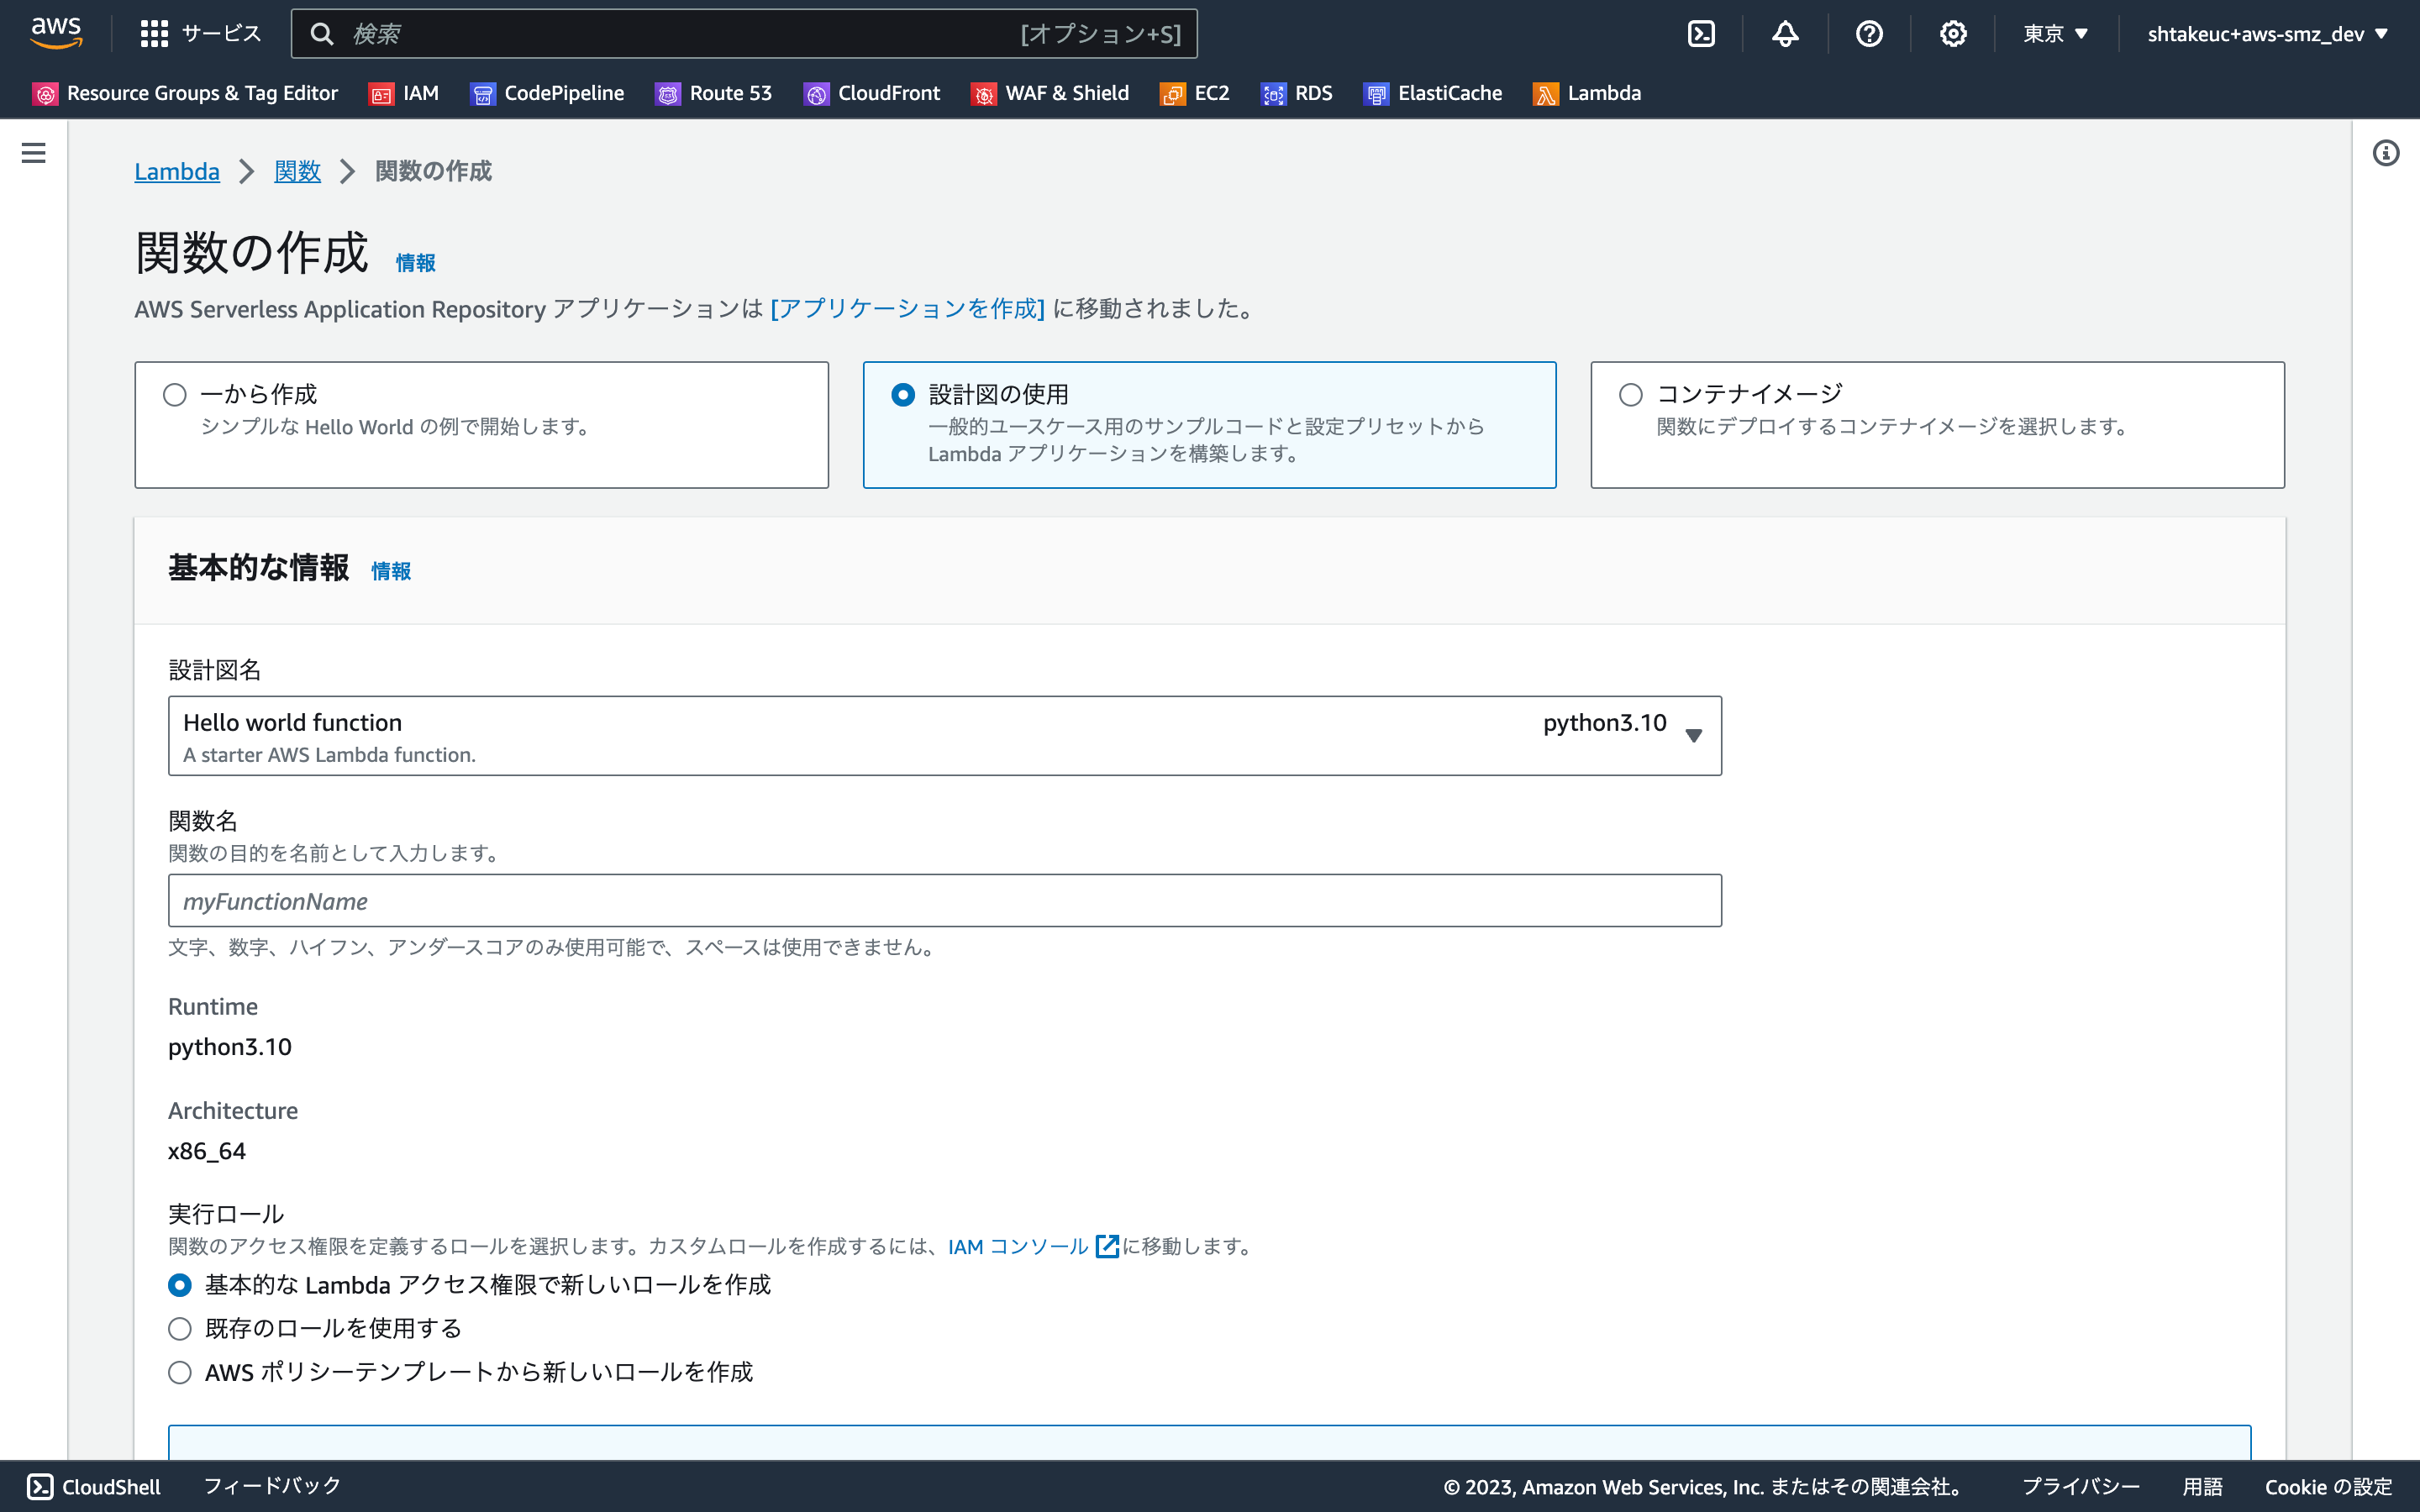The height and width of the screenshot is (1512, 2420).
Task: Click the Lambda shortcut icon
Action: tap(1546, 94)
